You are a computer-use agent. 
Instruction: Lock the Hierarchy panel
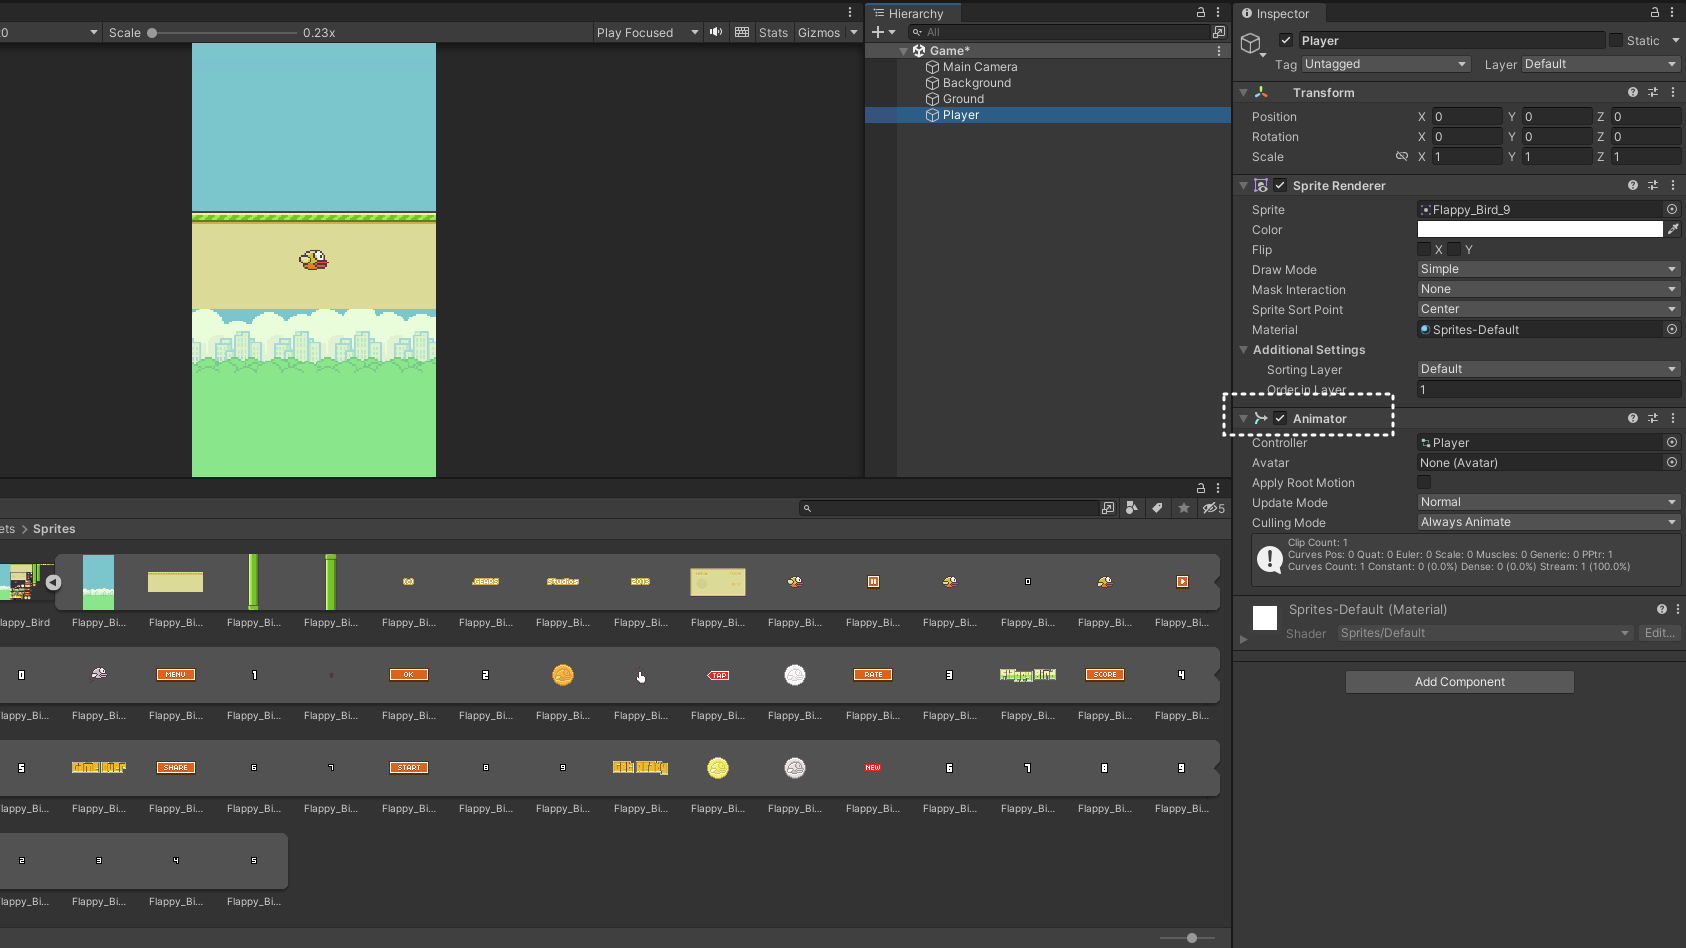[x=1201, y=13]
